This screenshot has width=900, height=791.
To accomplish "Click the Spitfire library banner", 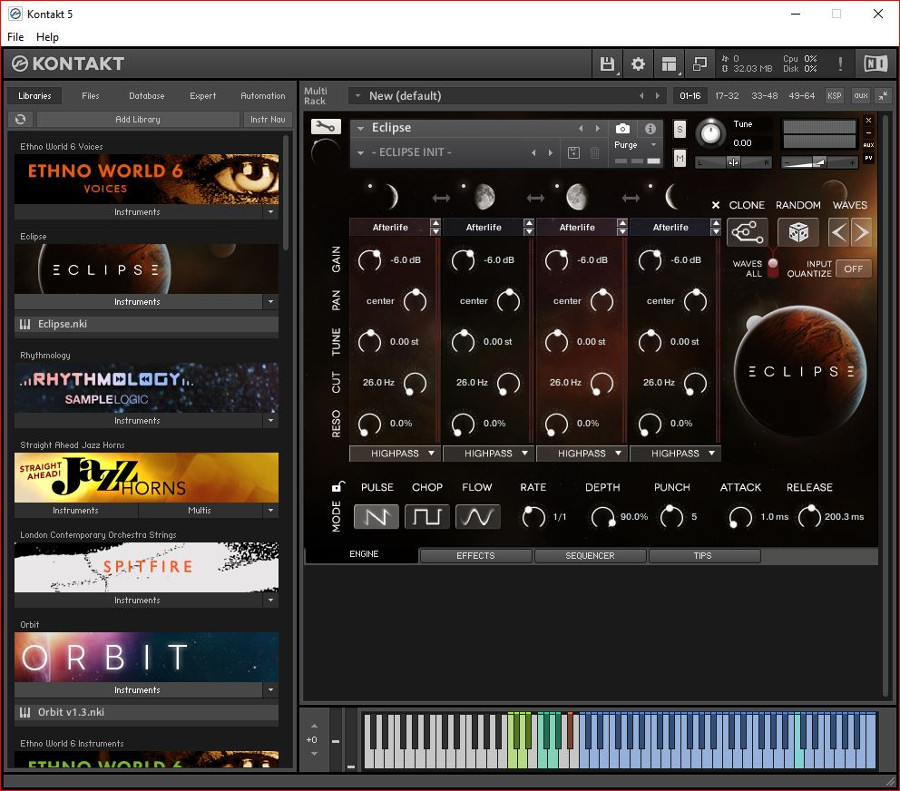I will 146,567.
